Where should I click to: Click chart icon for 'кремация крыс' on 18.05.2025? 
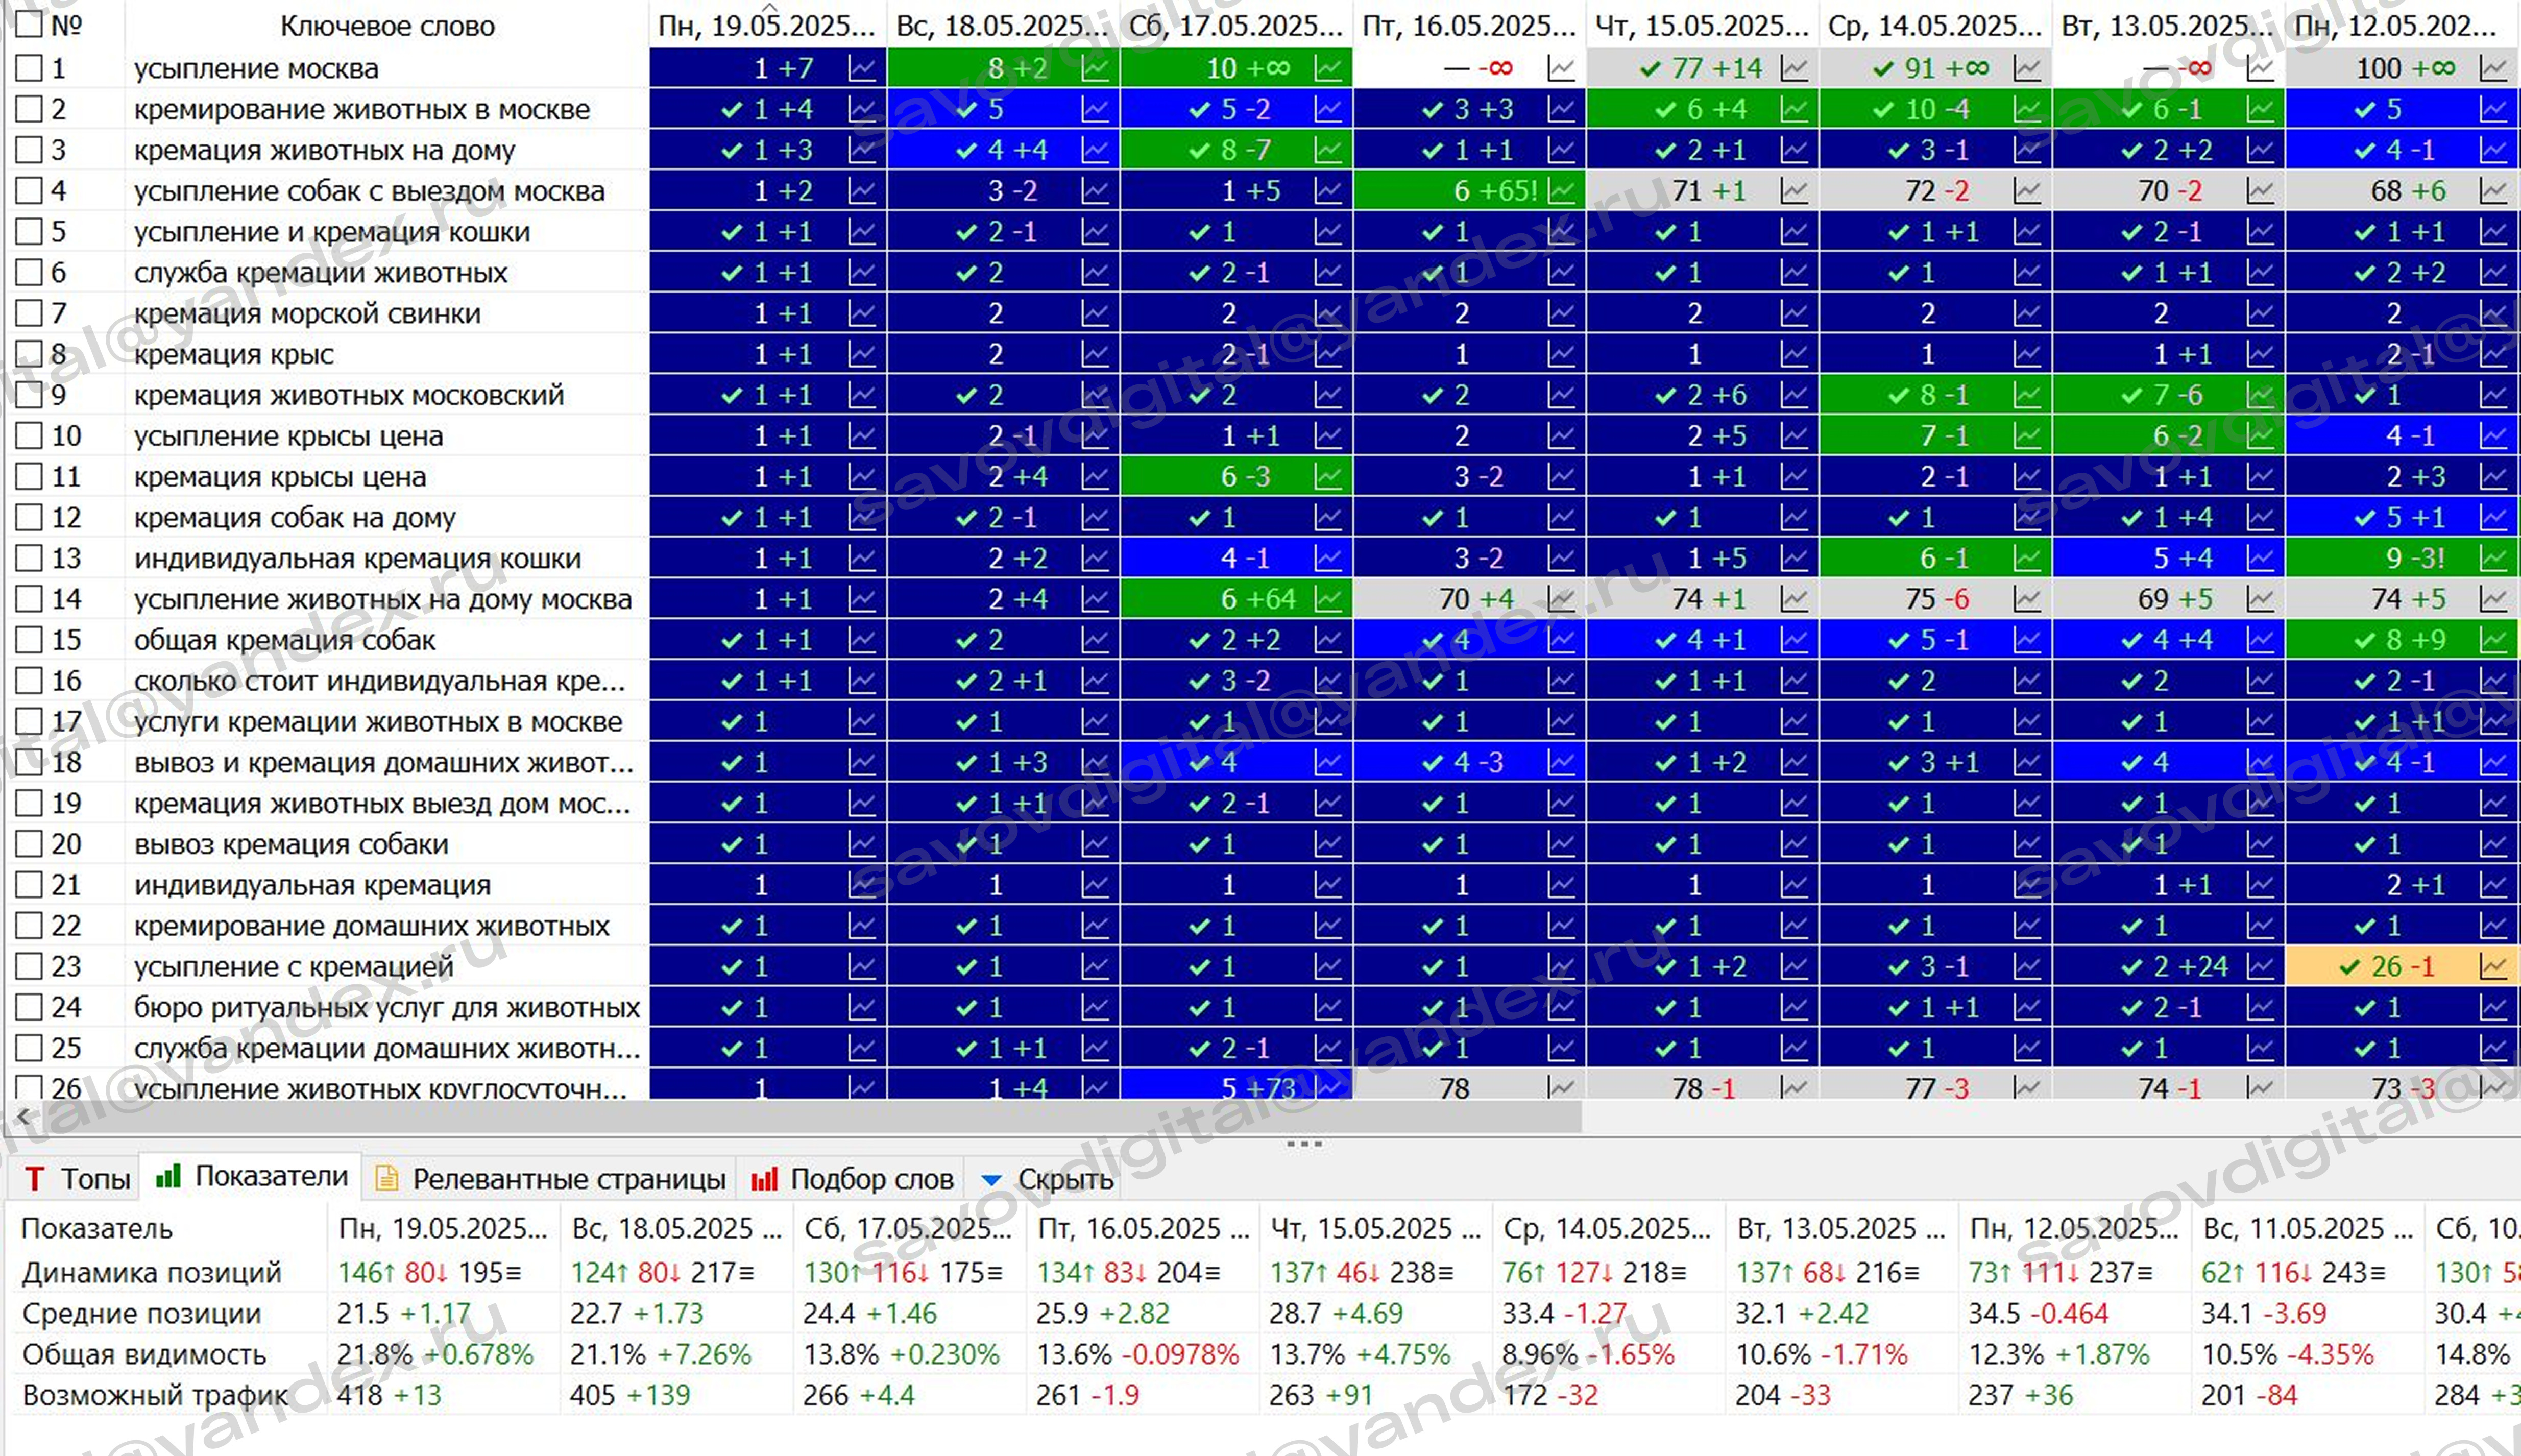tap(1095, 354)
